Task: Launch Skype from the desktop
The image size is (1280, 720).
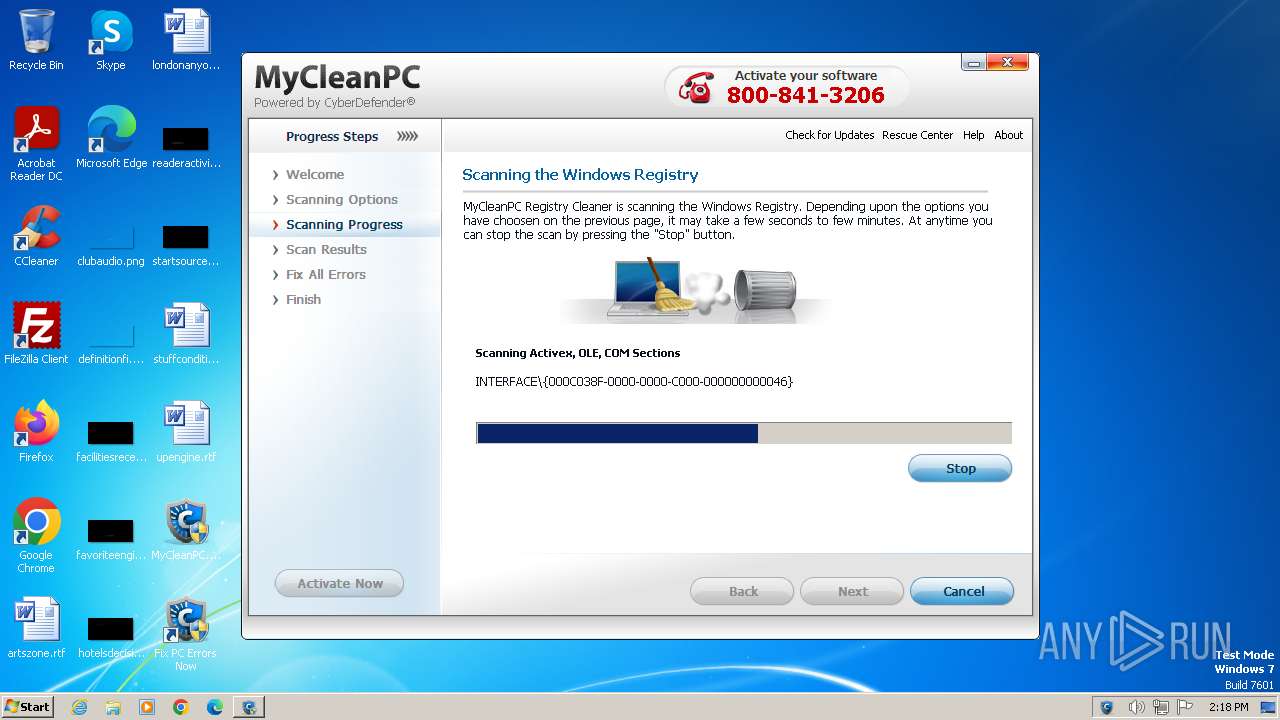Action: tap(110, 41)
